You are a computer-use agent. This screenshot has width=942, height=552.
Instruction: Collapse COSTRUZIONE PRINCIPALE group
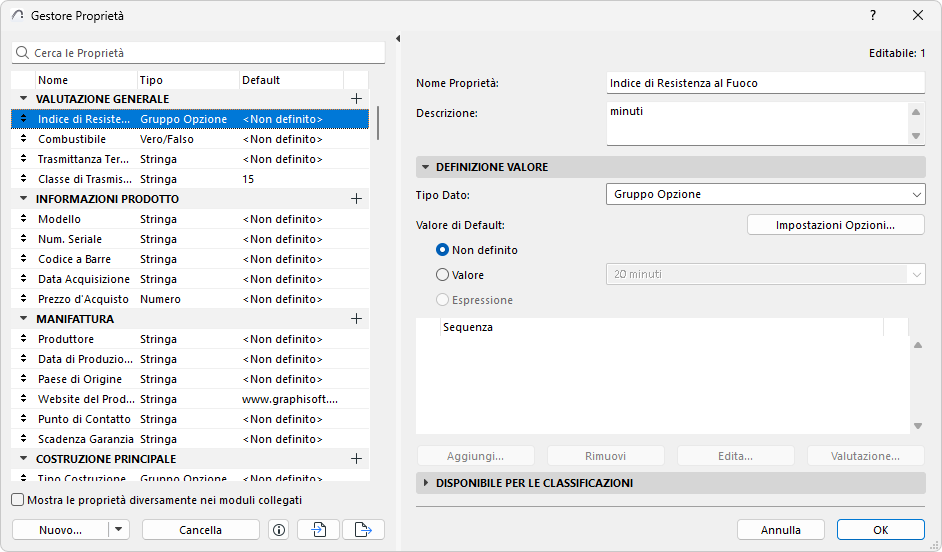click(23, 459)
